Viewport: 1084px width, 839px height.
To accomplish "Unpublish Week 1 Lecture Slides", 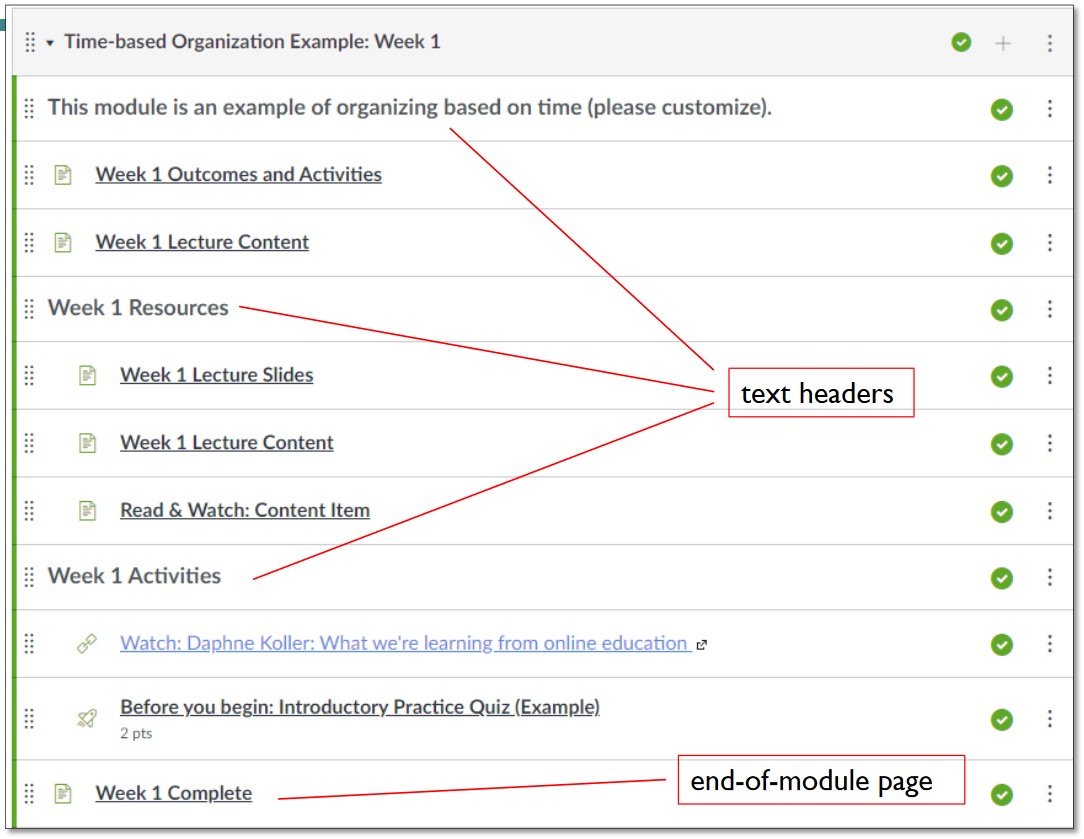I will pyautogui.click(x=1002, y=376).
